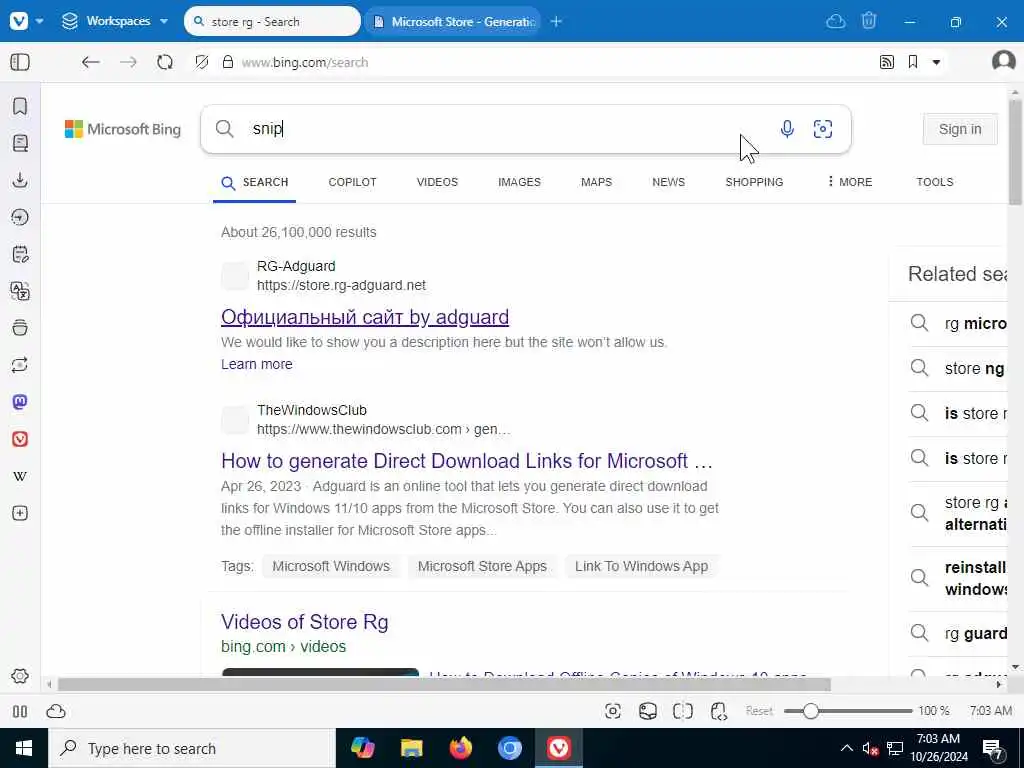Click the Learn more link
The width and height of the screenshot is (1024, 768).
tap(257, 364)
